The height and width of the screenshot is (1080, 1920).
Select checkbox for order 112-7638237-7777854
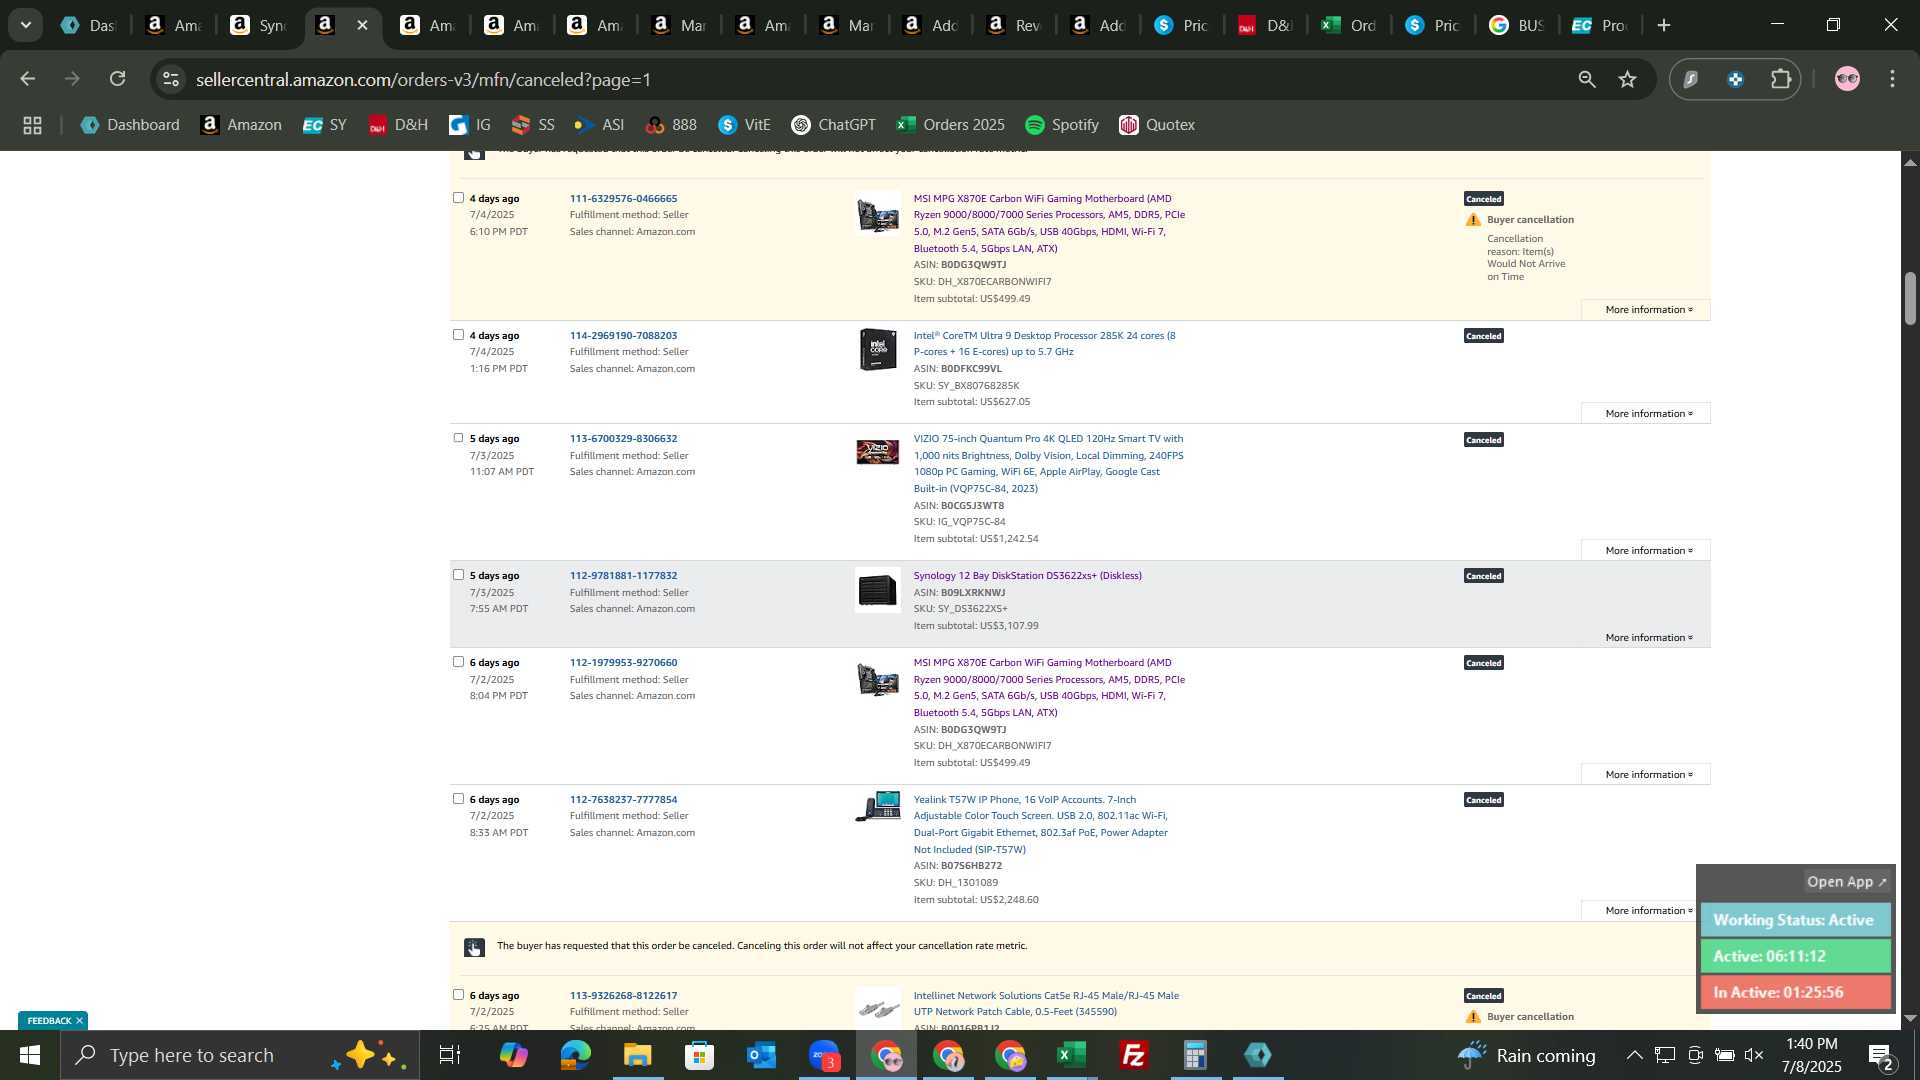tap(458, 799)
